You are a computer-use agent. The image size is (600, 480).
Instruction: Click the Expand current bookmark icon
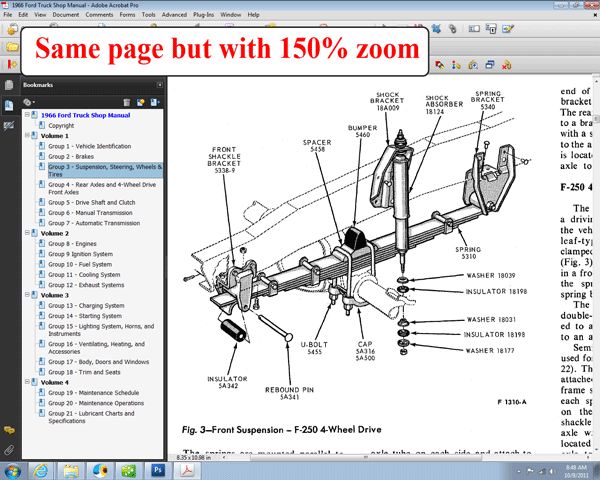coord(155,102)
